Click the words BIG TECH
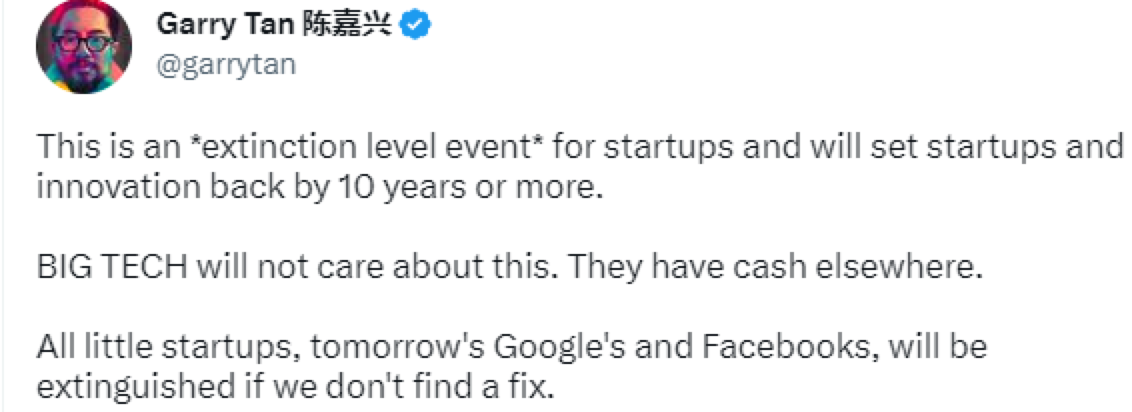 pos(112,268)
